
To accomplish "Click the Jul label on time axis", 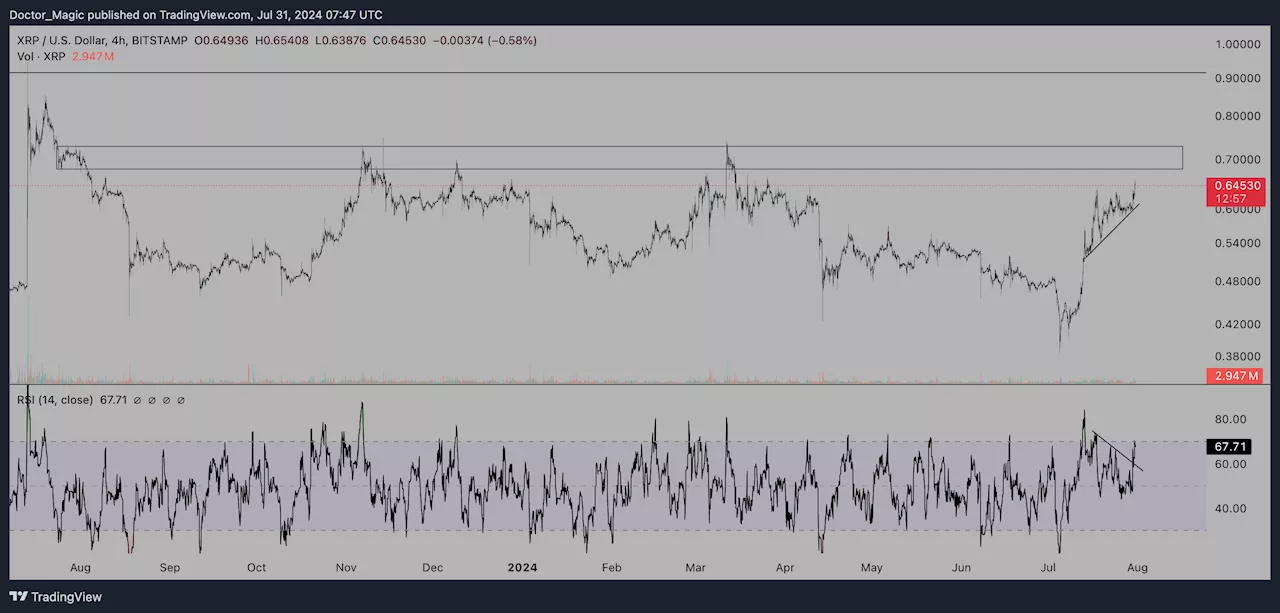I will [1046, 568].
